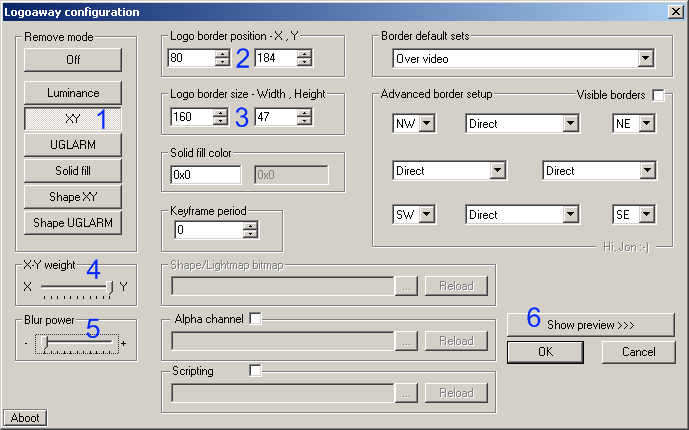This screenshot has width=689, height=430.
Task: Select Shape XY remove mode
Action: (x=73, y=196)
